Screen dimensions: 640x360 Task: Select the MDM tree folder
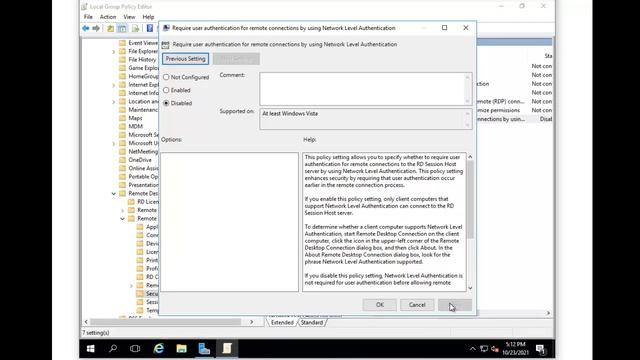[x=136, y=127]
